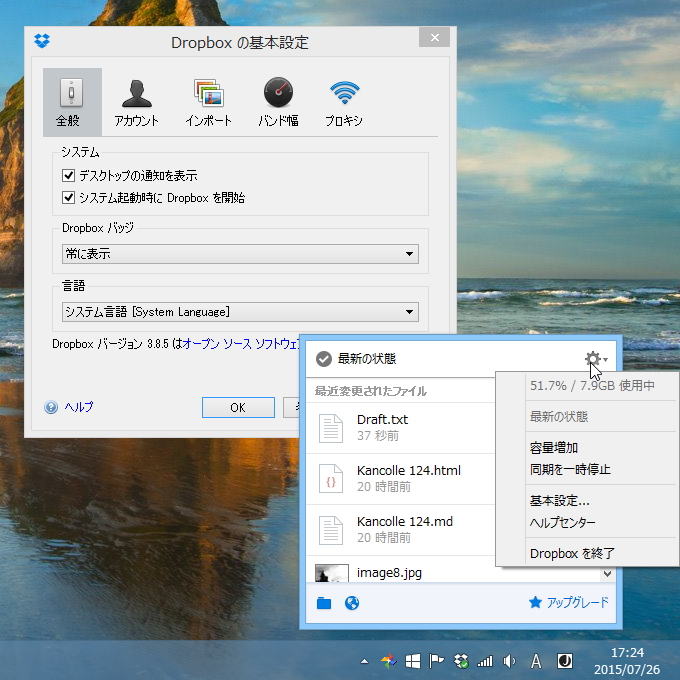This screenshot has width=680, height=680.
Task: Open the network signal tray icon
Action: click(485, 661)
